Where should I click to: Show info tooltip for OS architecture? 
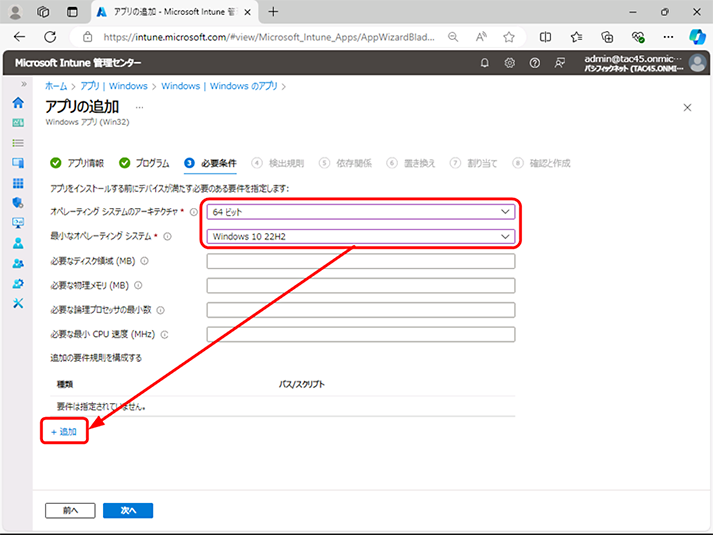coord(194,212)
